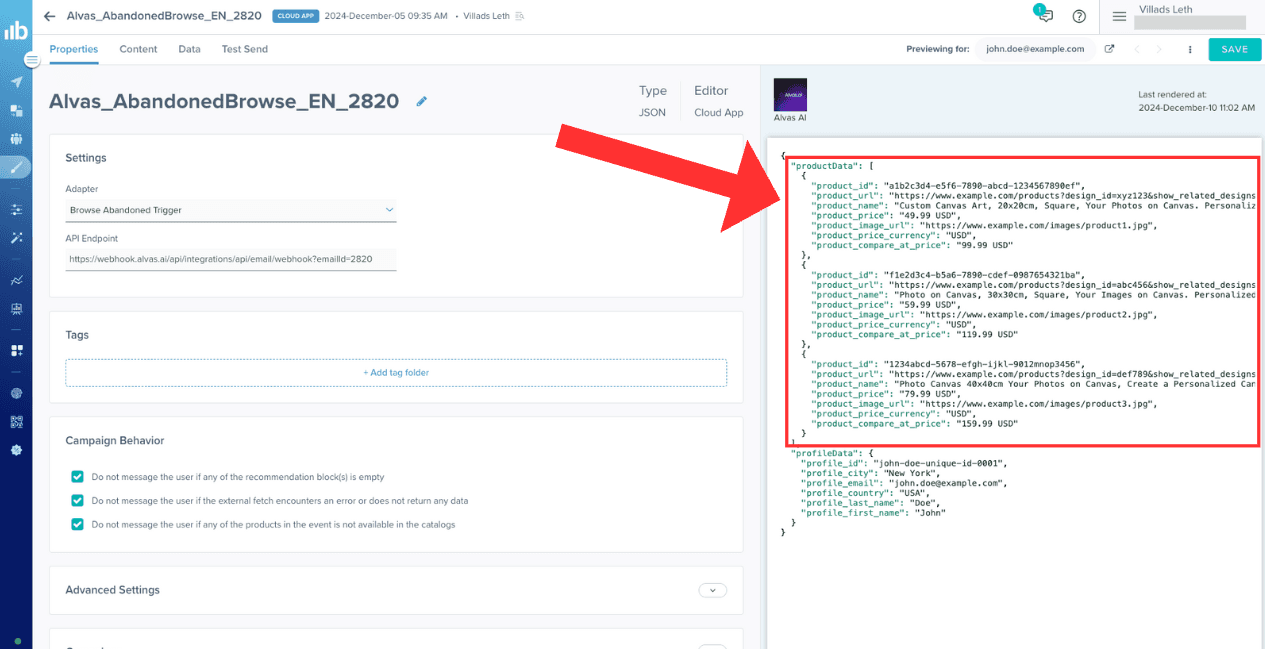Click the "profile_city": "New York" line

tap(871, 473)
